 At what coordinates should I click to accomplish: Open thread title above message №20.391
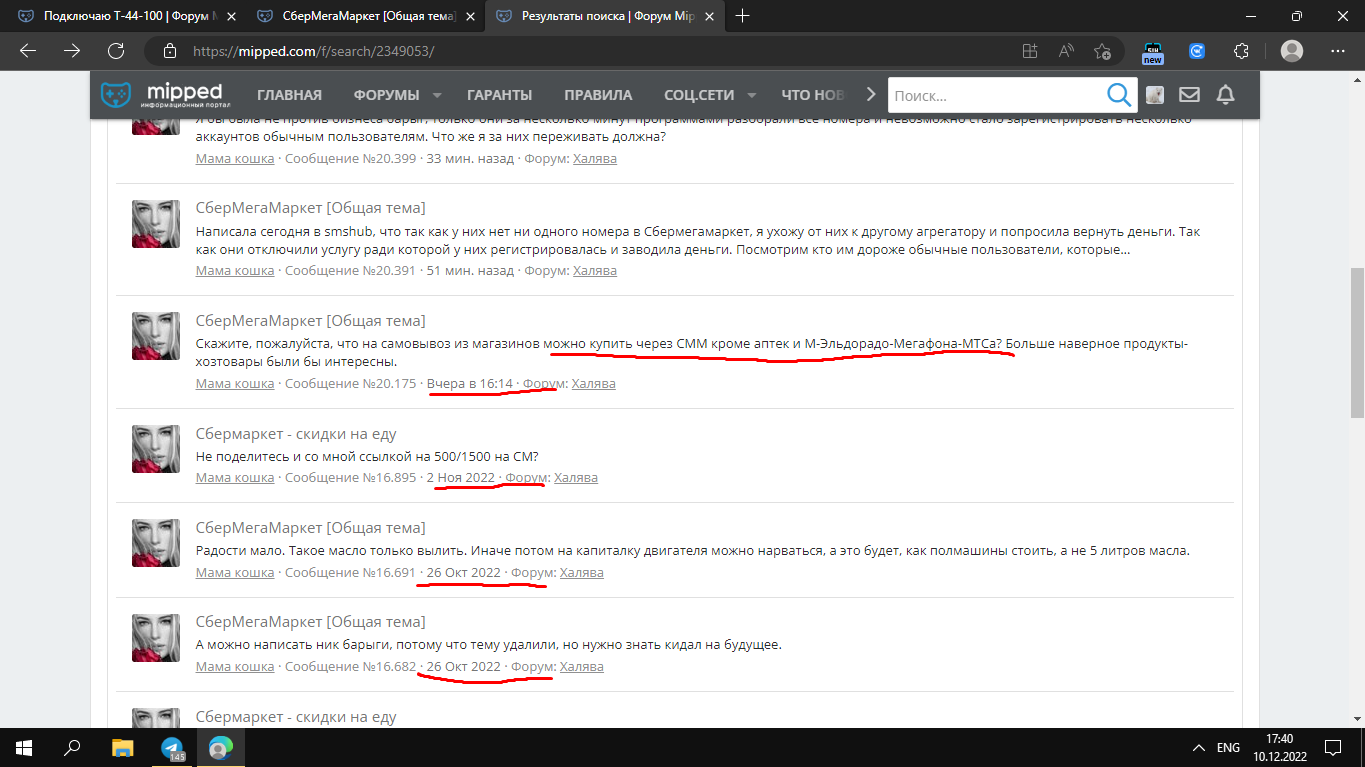311,207
